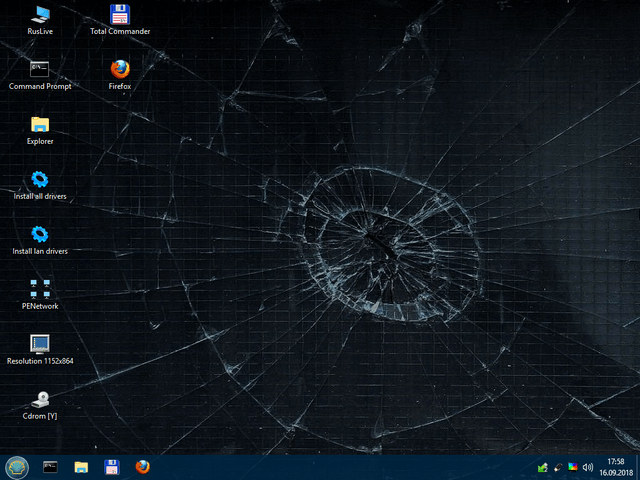The width and height of the screenshot is (640, 480).
Task: Select the Install lan drivers shortcut
Action: point(40,235)
